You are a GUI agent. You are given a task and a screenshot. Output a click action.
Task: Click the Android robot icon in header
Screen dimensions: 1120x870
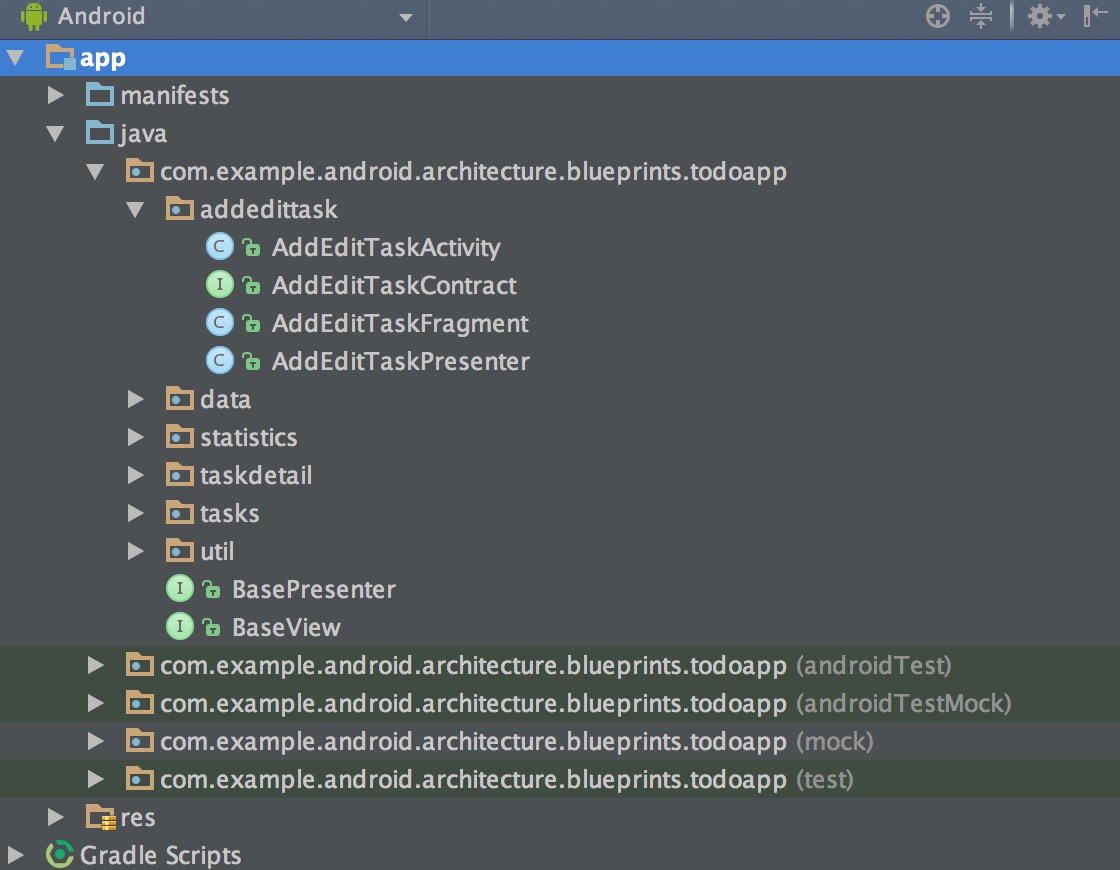33,16
